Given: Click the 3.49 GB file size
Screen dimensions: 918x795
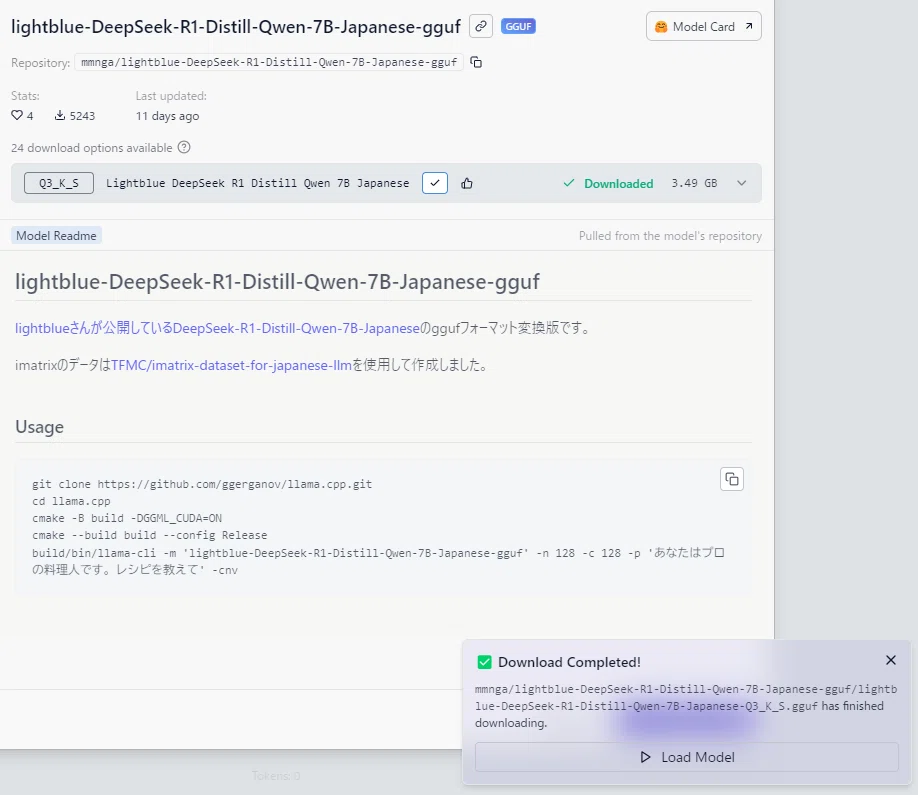Looking at the screenshot, I should 694,183.
